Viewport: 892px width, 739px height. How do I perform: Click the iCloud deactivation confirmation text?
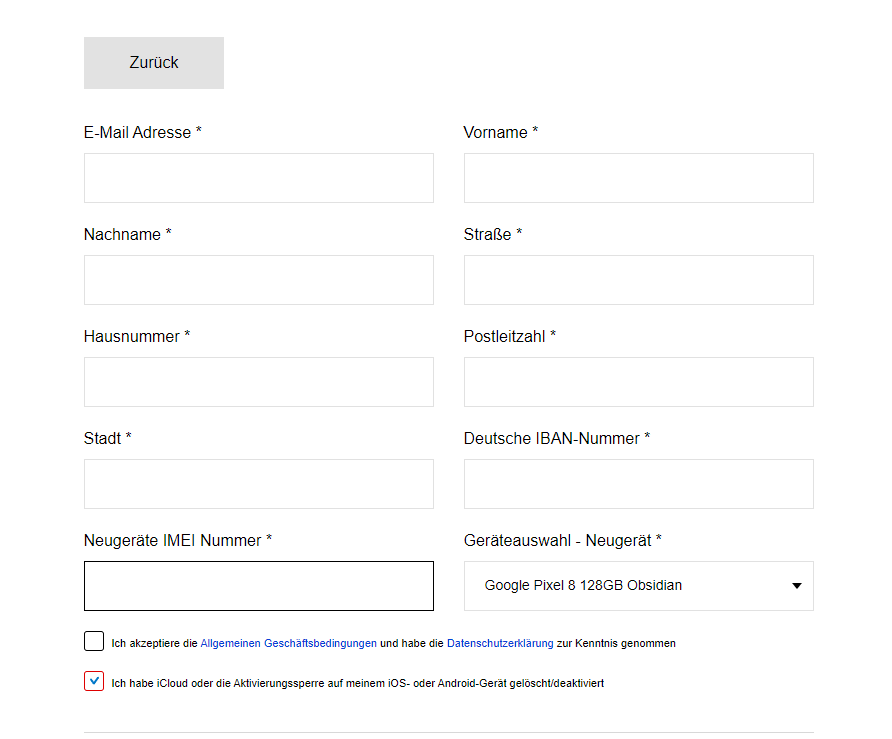point(357,683)
